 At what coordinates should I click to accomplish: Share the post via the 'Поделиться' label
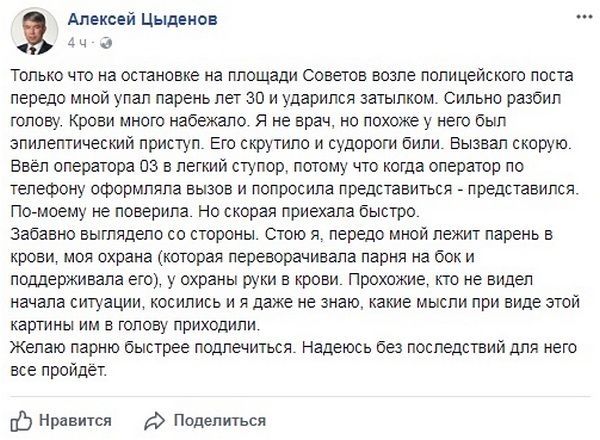click(220, 420)
